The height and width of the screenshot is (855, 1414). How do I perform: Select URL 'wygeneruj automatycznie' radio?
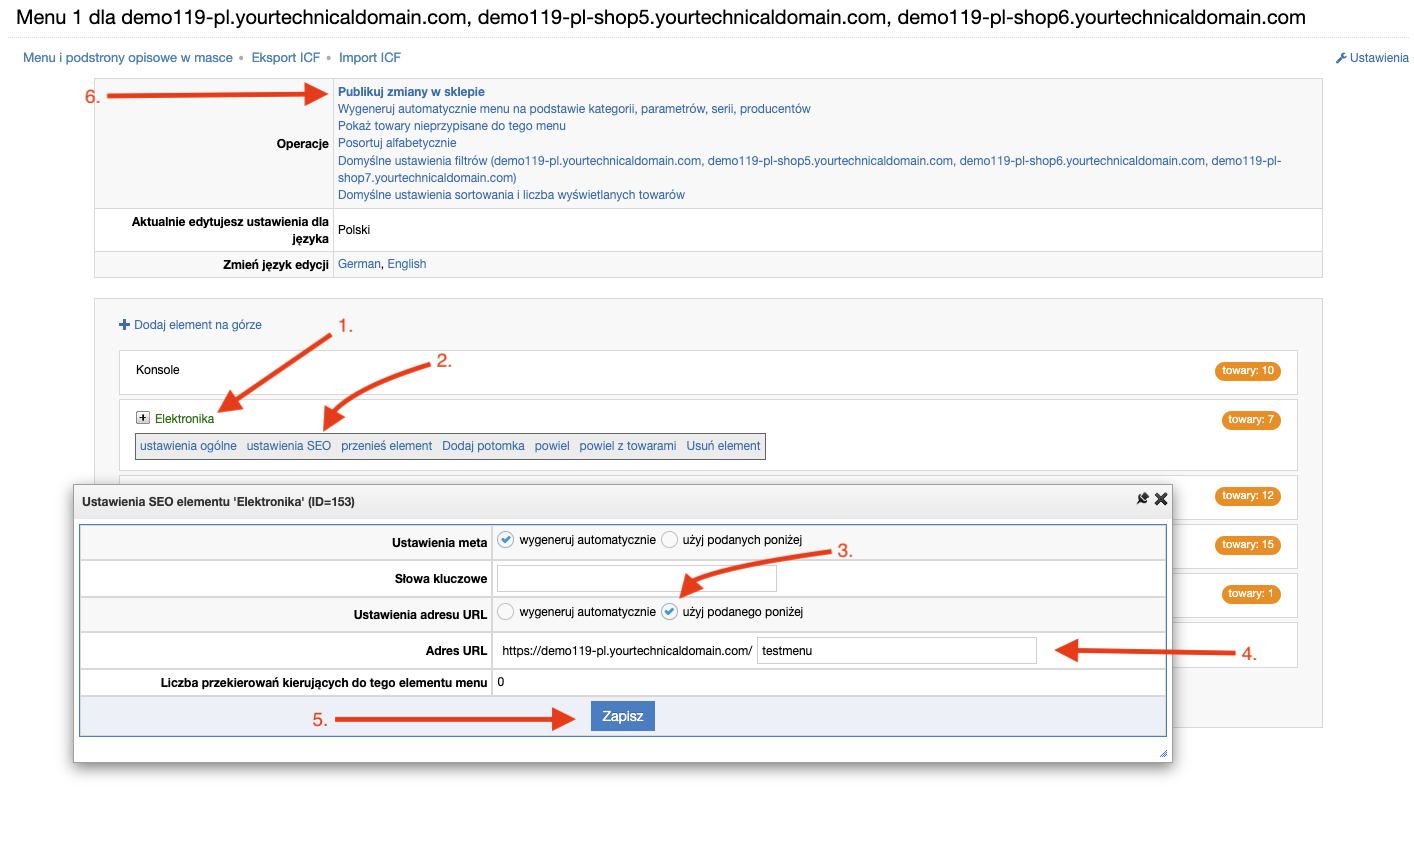click(x=506, y=612)
